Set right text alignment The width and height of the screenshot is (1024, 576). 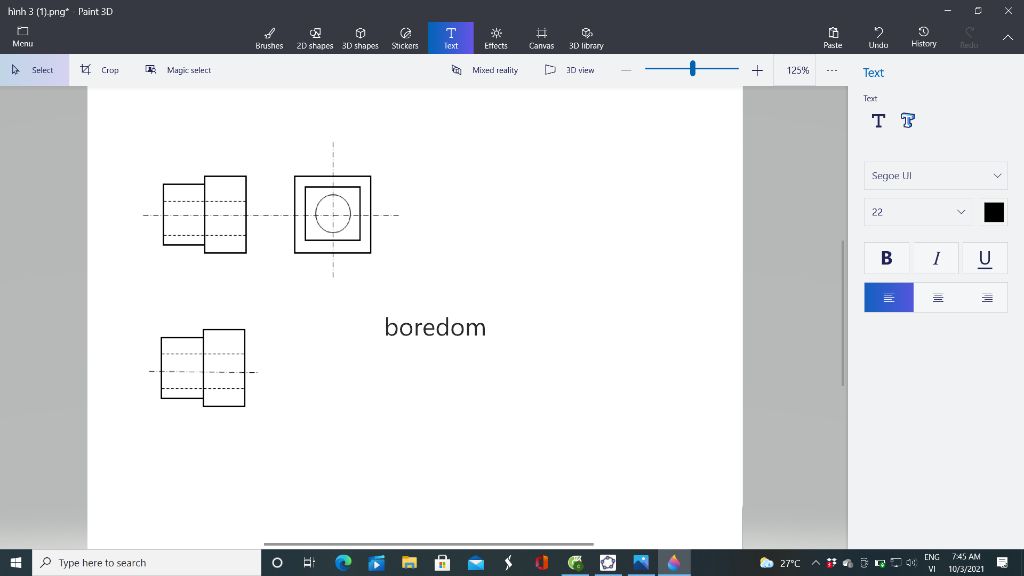(x=986, y=298)
